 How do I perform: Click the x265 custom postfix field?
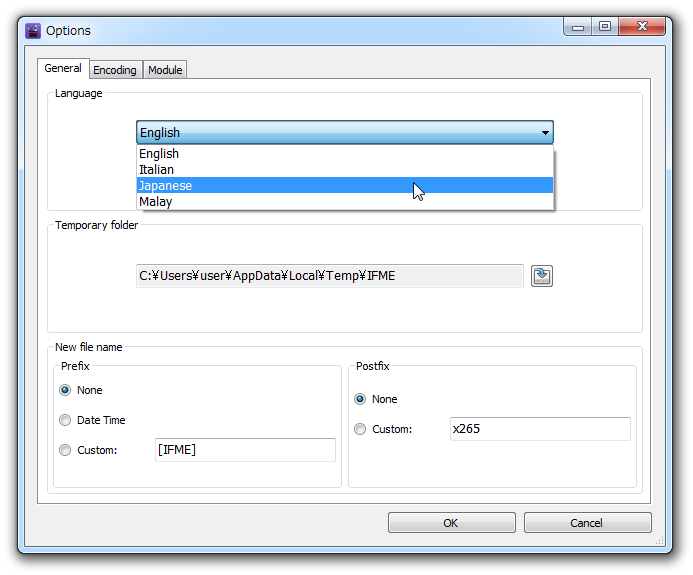[540, 429]
